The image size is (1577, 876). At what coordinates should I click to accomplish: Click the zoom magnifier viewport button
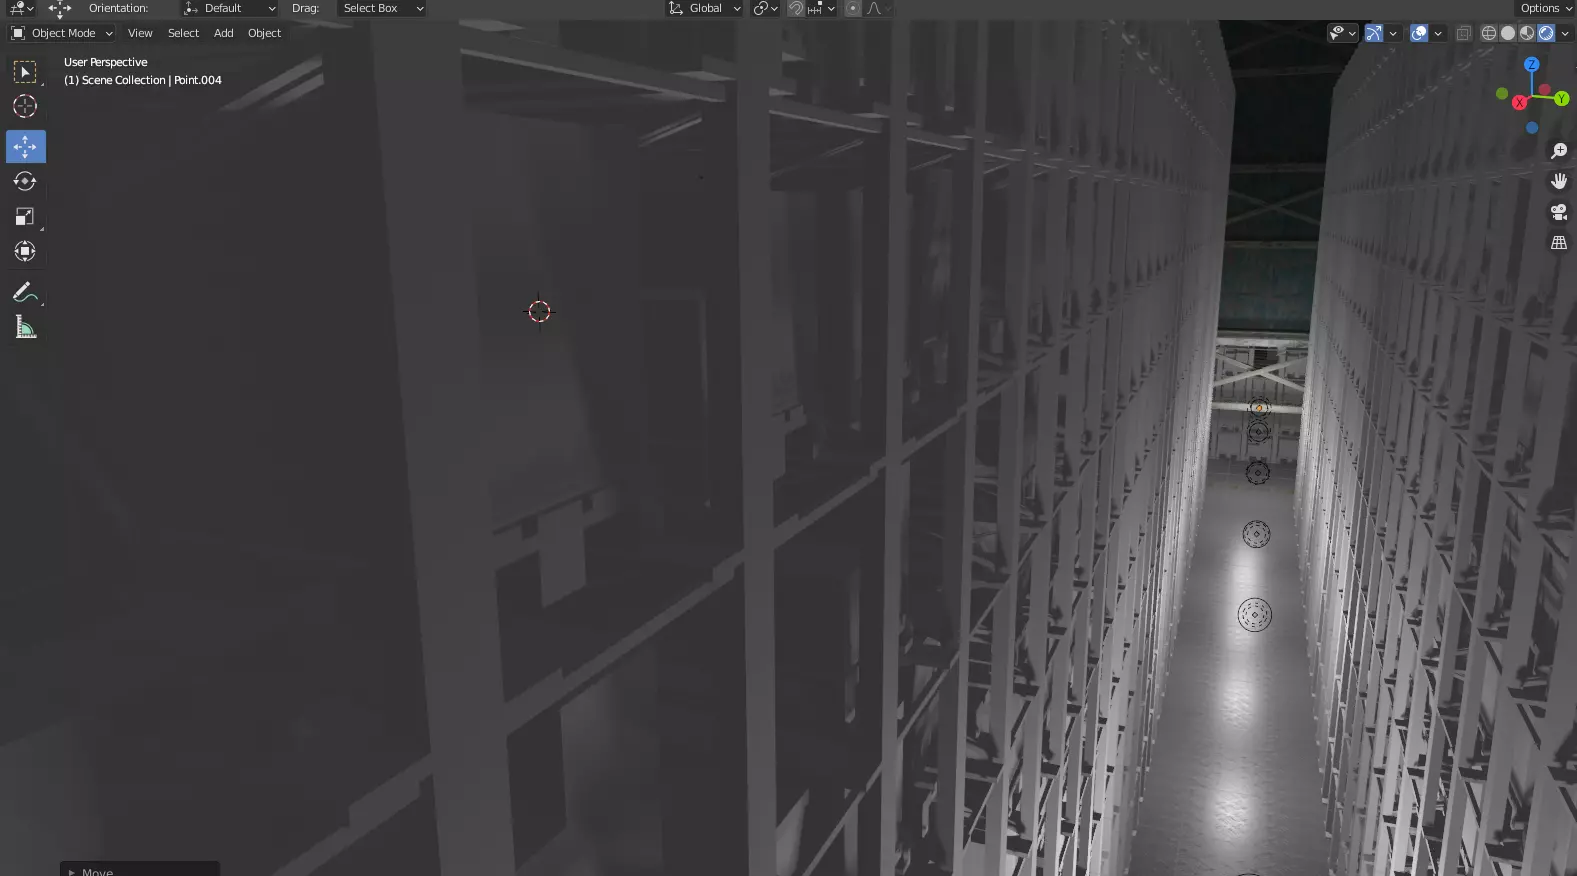(1558, 151)
